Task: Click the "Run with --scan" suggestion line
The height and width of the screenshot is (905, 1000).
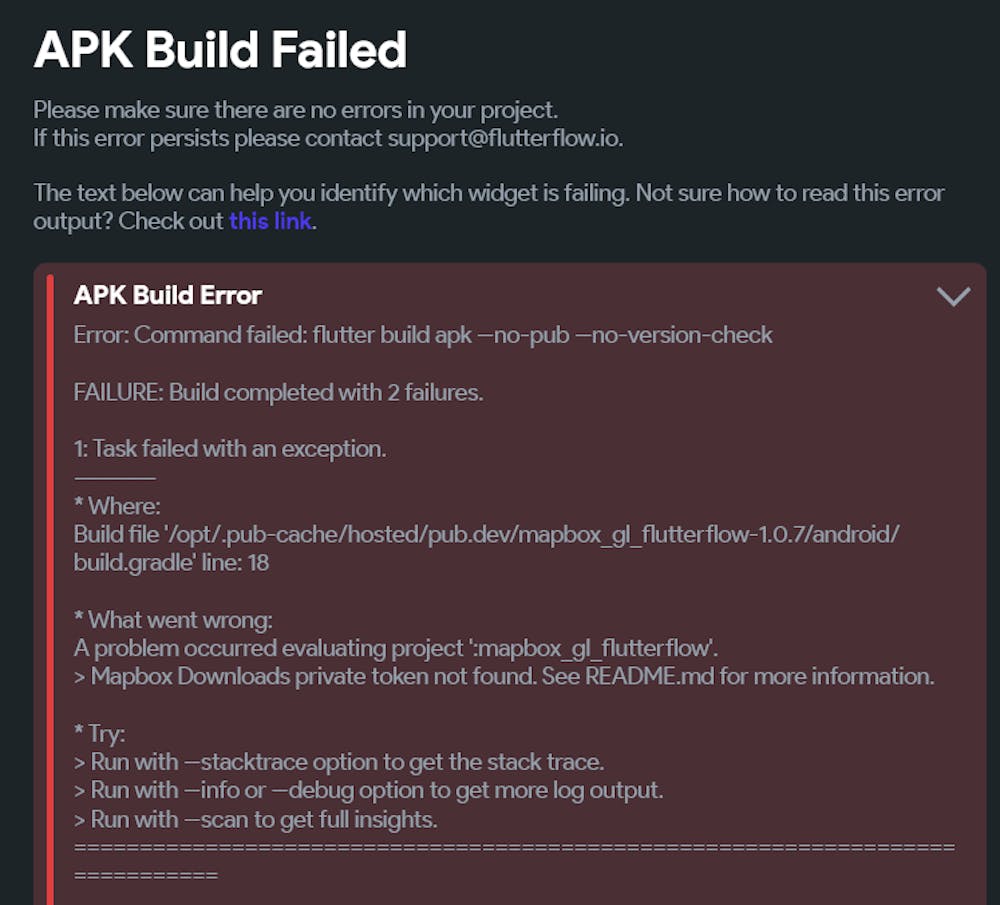Action: [256, 820]
